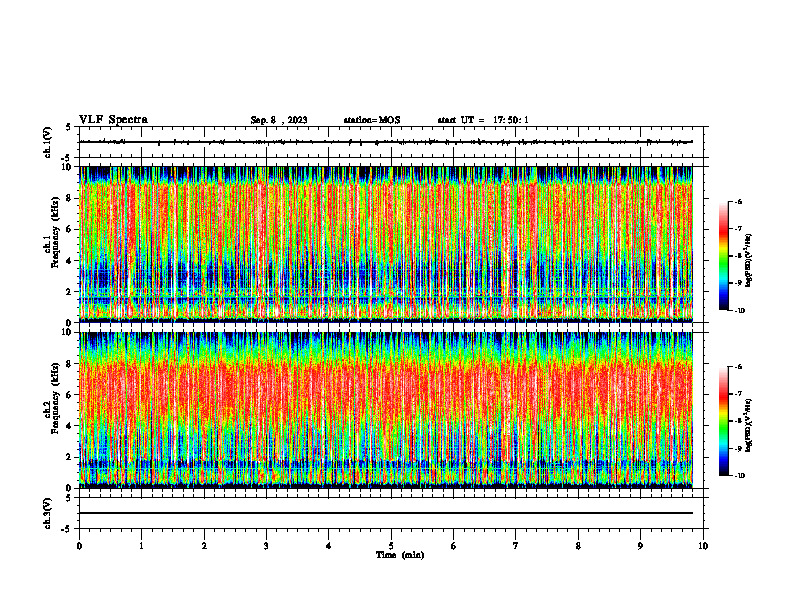Click the "-6" label on ch.1 color scale
This screenshot has height=612, width=792.
tap(739, 202)
